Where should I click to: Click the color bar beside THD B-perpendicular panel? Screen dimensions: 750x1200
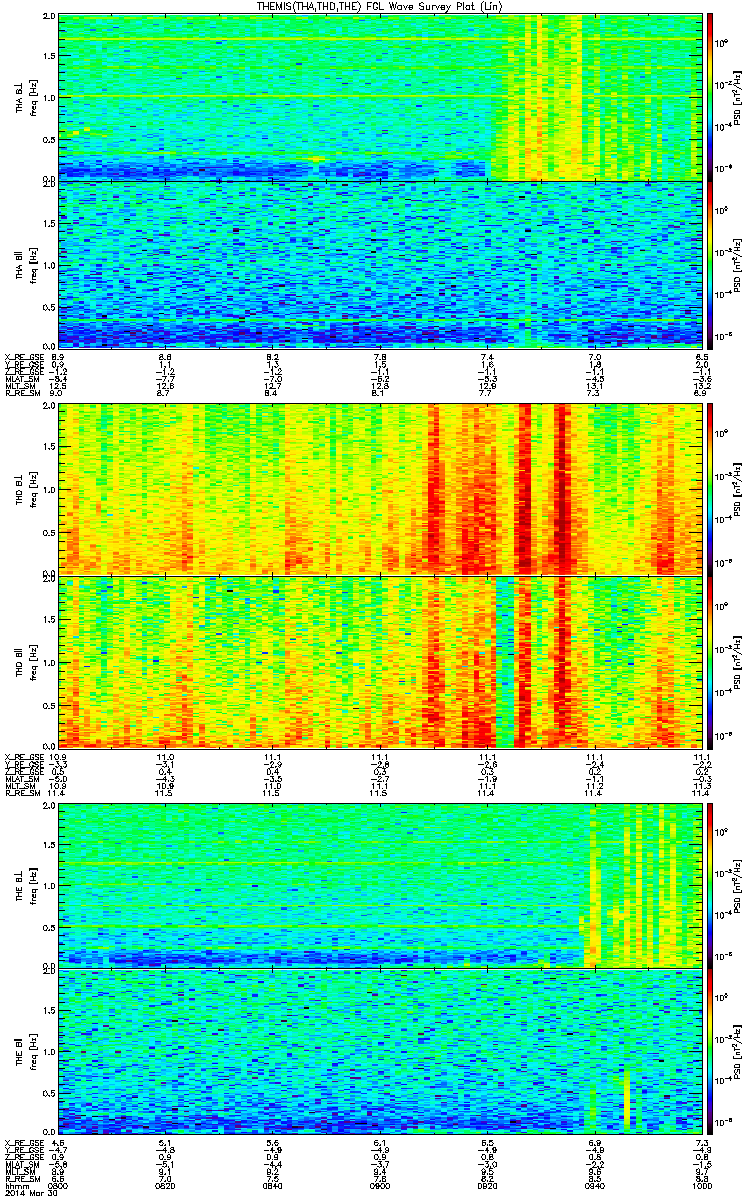(x=710, y=488)
